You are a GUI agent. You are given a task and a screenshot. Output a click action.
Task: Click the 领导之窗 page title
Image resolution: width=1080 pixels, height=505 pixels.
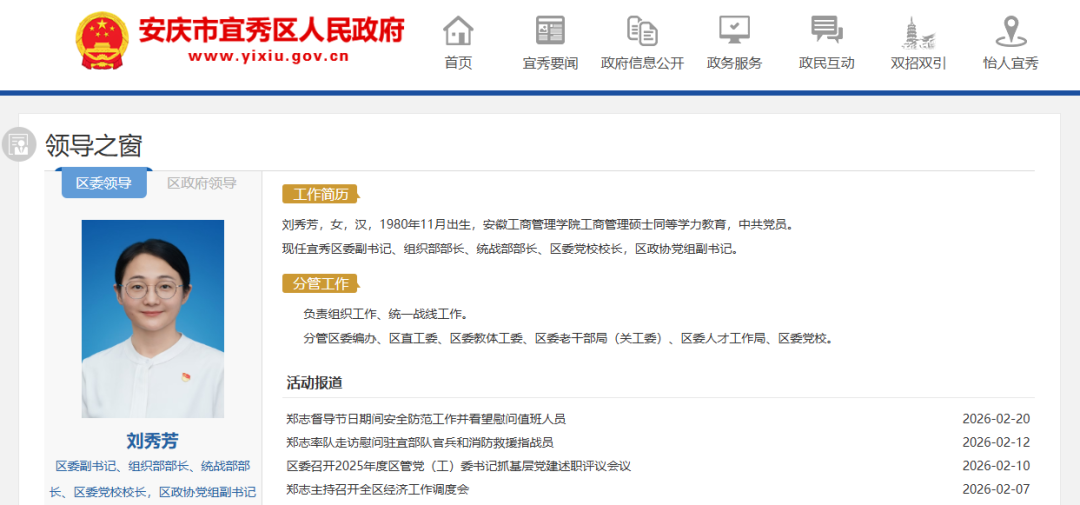[94, 145]
